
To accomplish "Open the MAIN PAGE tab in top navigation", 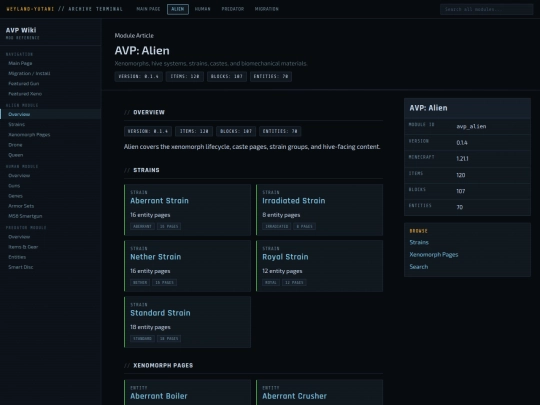I will tap(148, 9).
